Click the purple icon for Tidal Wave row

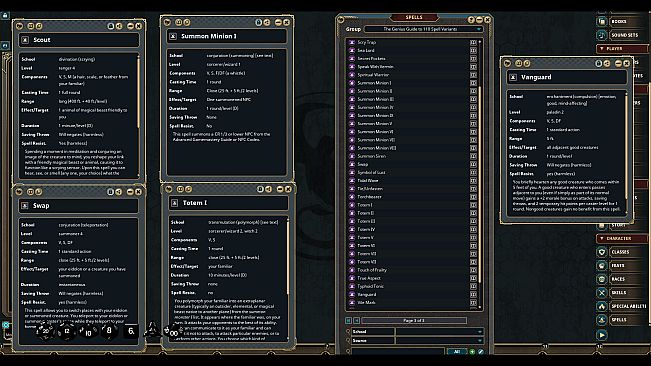352,181
